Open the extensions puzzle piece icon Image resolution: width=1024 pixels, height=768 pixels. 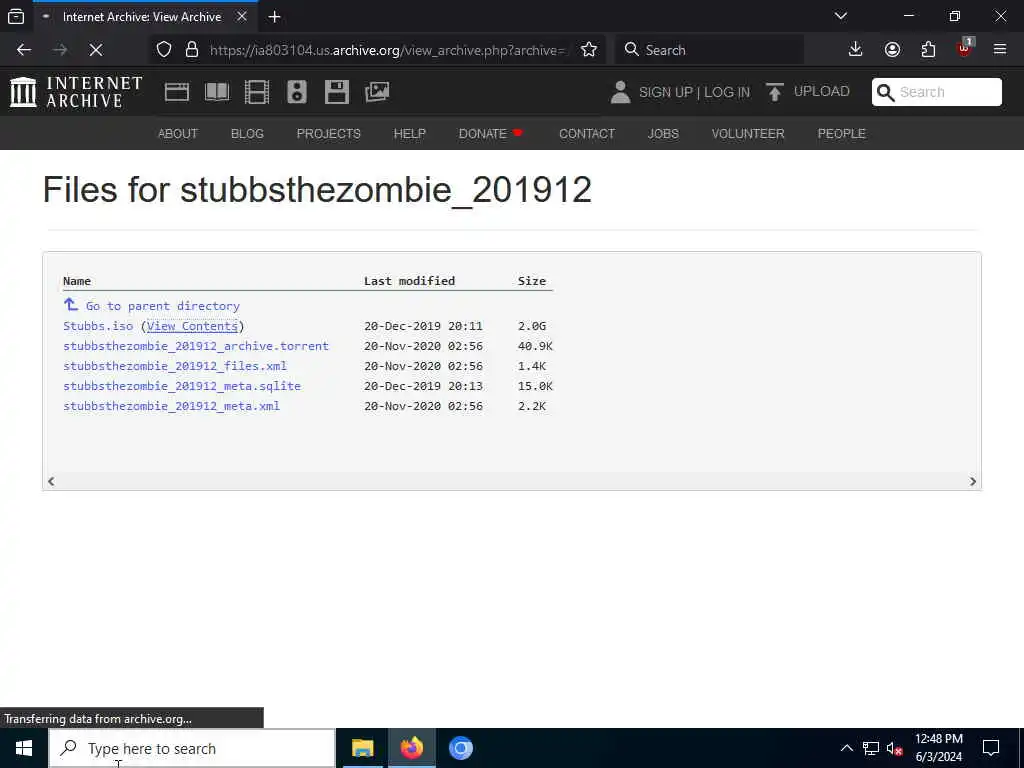(x=928, y=50)
